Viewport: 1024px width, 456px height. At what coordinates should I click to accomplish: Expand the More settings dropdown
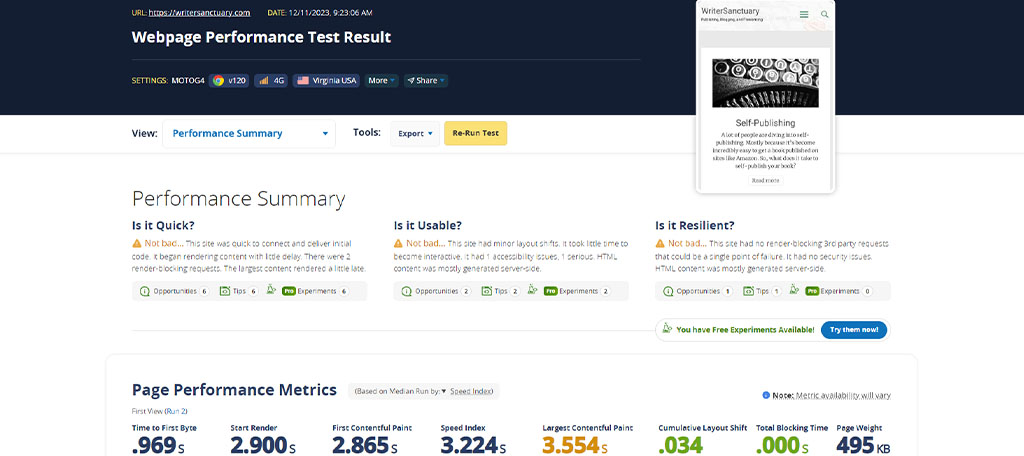(381, 80)
